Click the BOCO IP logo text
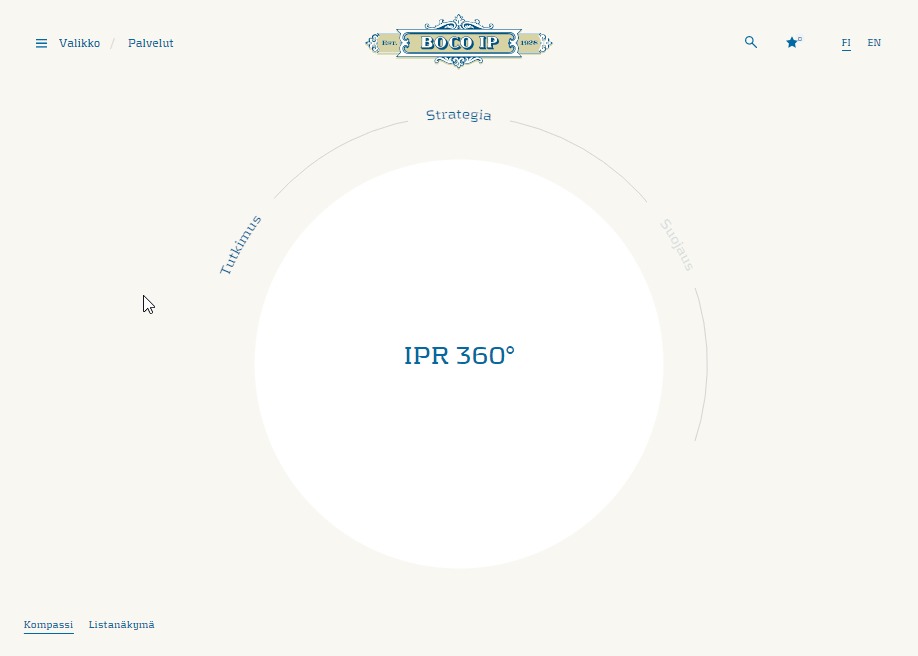 click(459, 42)
